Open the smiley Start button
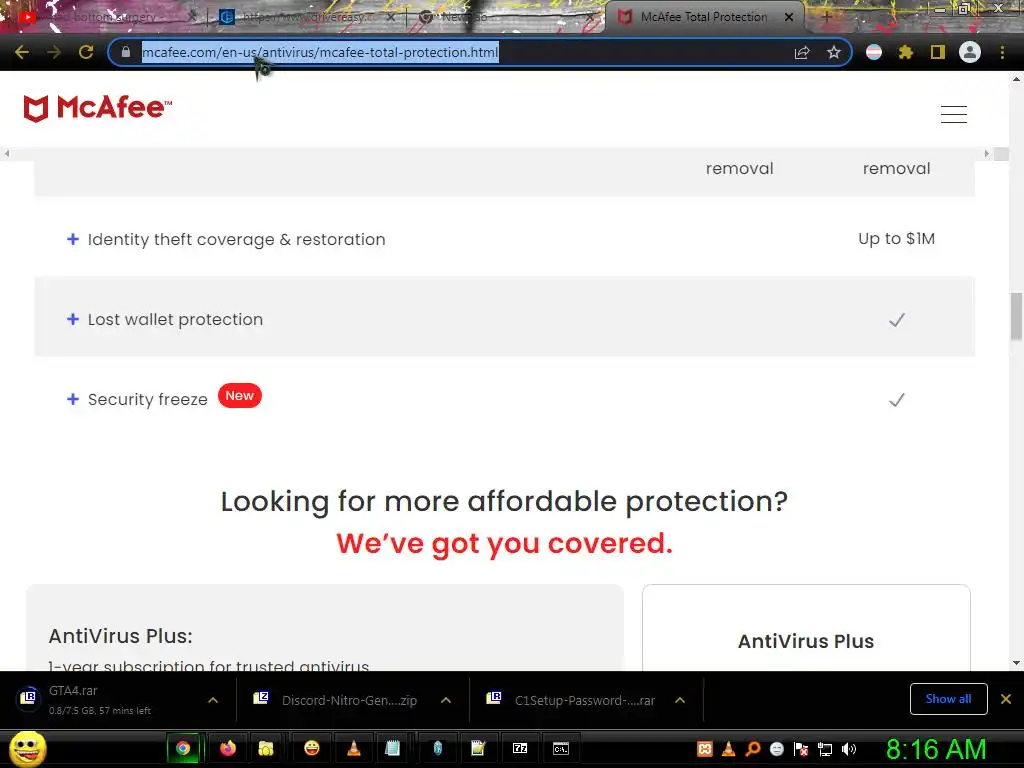This screenshot has height=768, width=1024. pyautogui.click(x=28, y=748)
